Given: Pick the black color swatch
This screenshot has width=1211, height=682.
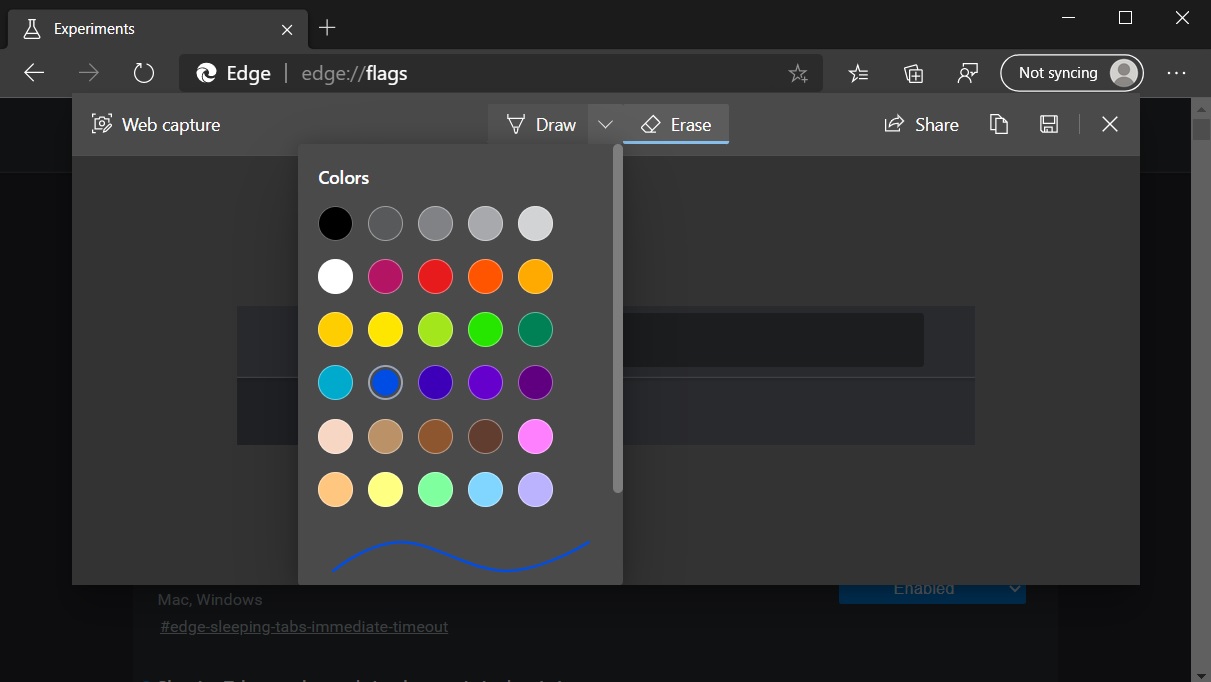Looking at the screenshot, I should point(335,224).
